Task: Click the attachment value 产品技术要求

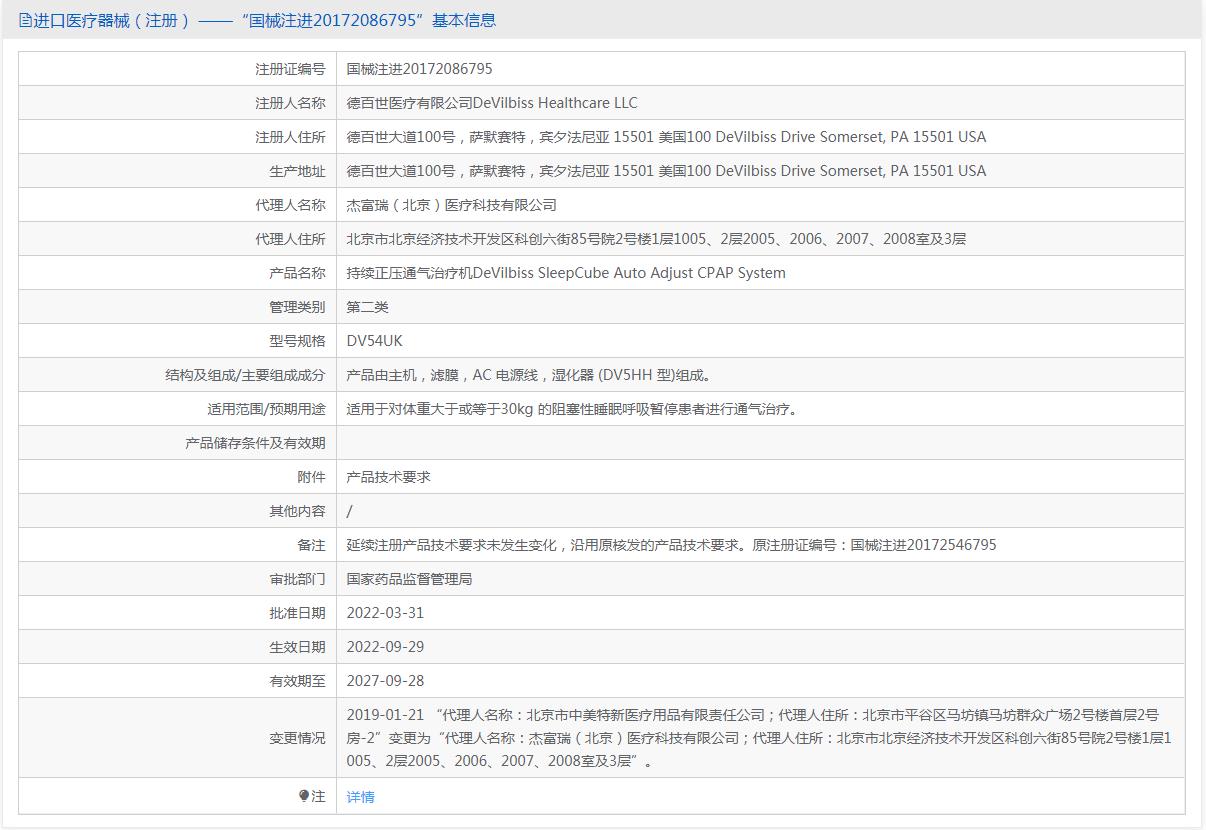Action: [x=389, y=477]
